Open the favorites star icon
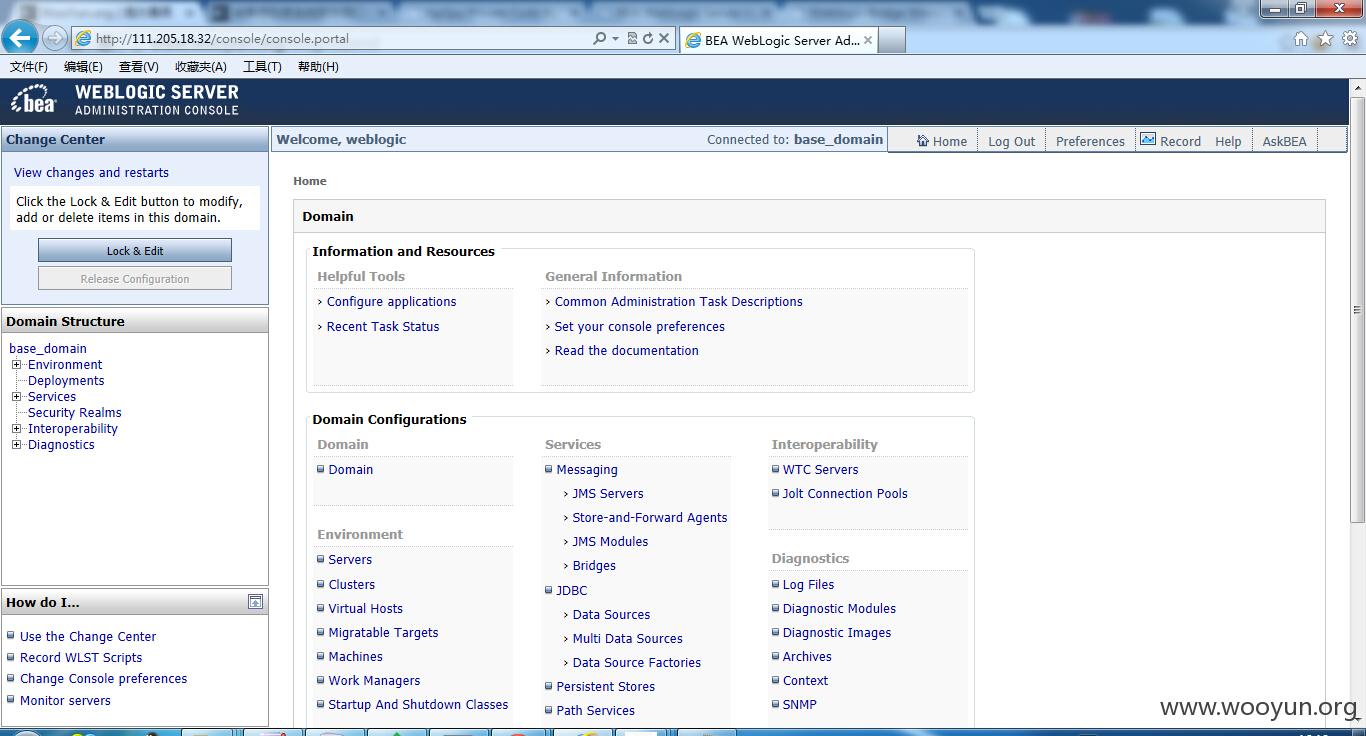Screen dimensions: 1366x736 [x=1325, y=39]
